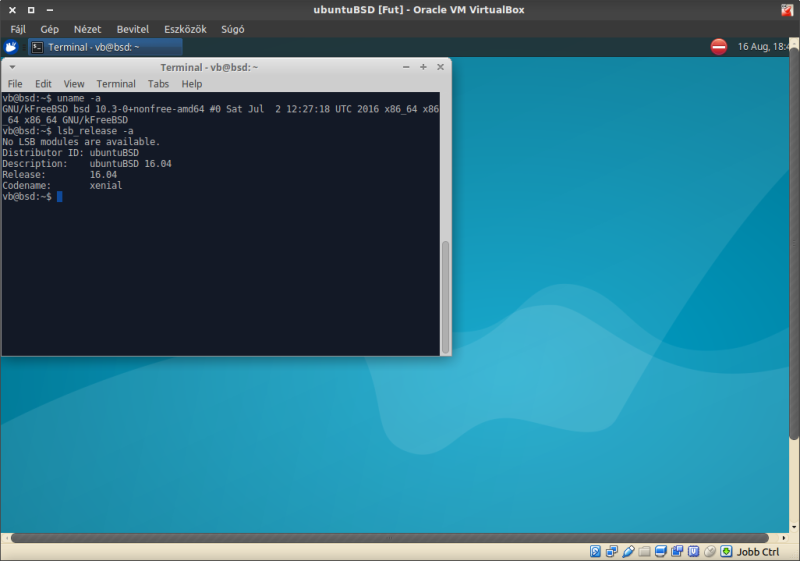Open the terminal window menu arrow

(12, 67)
